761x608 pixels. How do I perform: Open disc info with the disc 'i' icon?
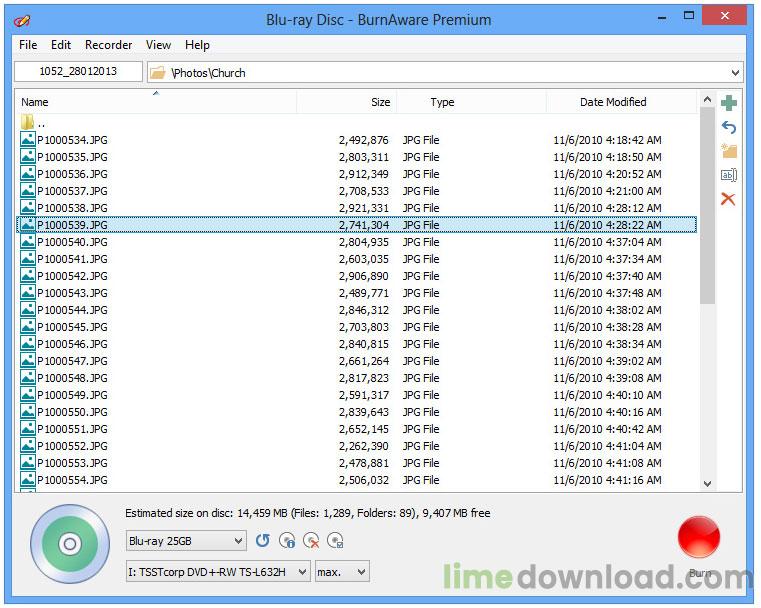coord(287,541)
